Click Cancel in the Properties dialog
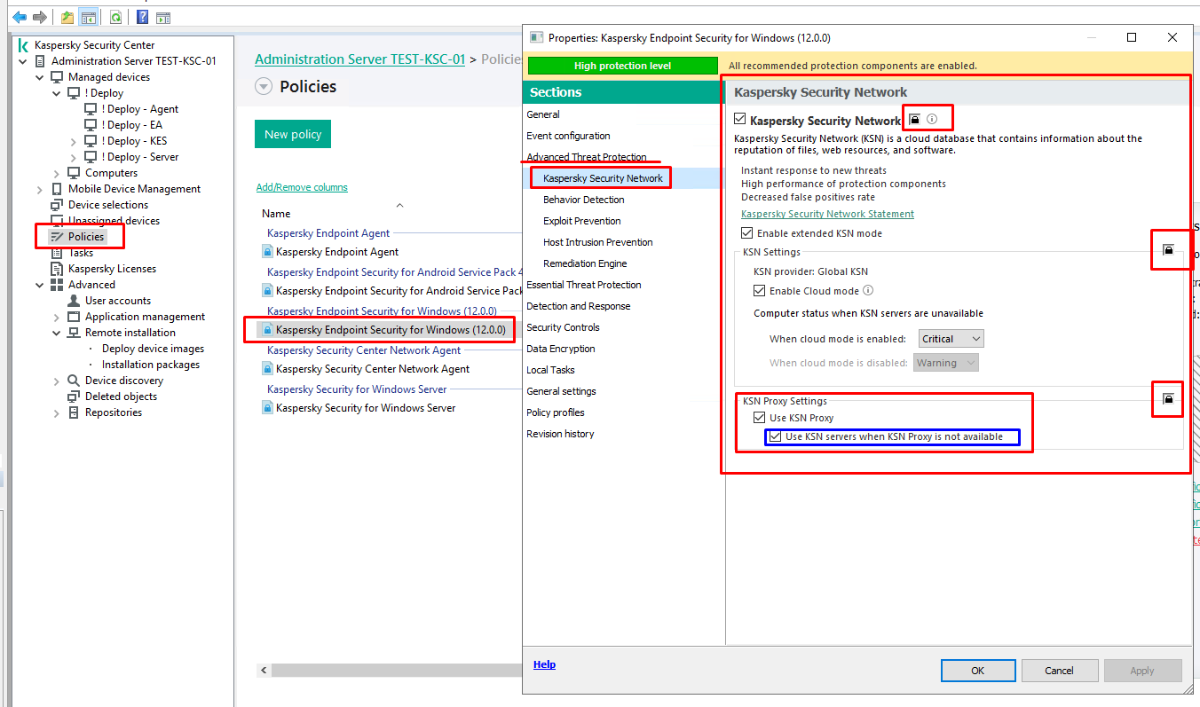 (1059, 671)
